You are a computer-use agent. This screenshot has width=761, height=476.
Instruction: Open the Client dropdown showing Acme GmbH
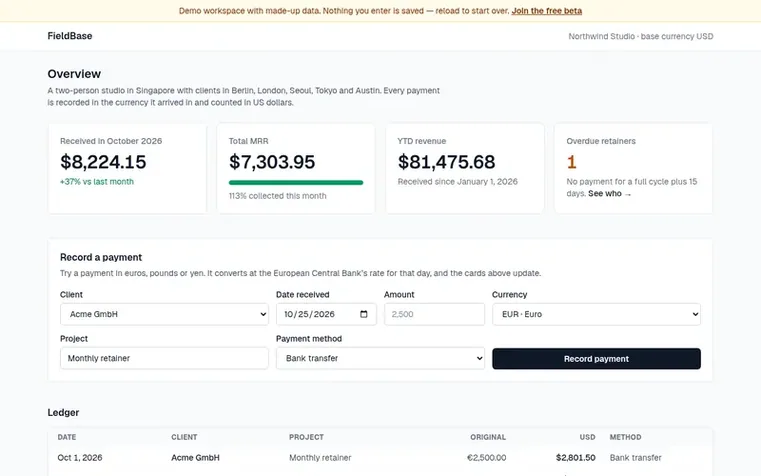[164, 314]
